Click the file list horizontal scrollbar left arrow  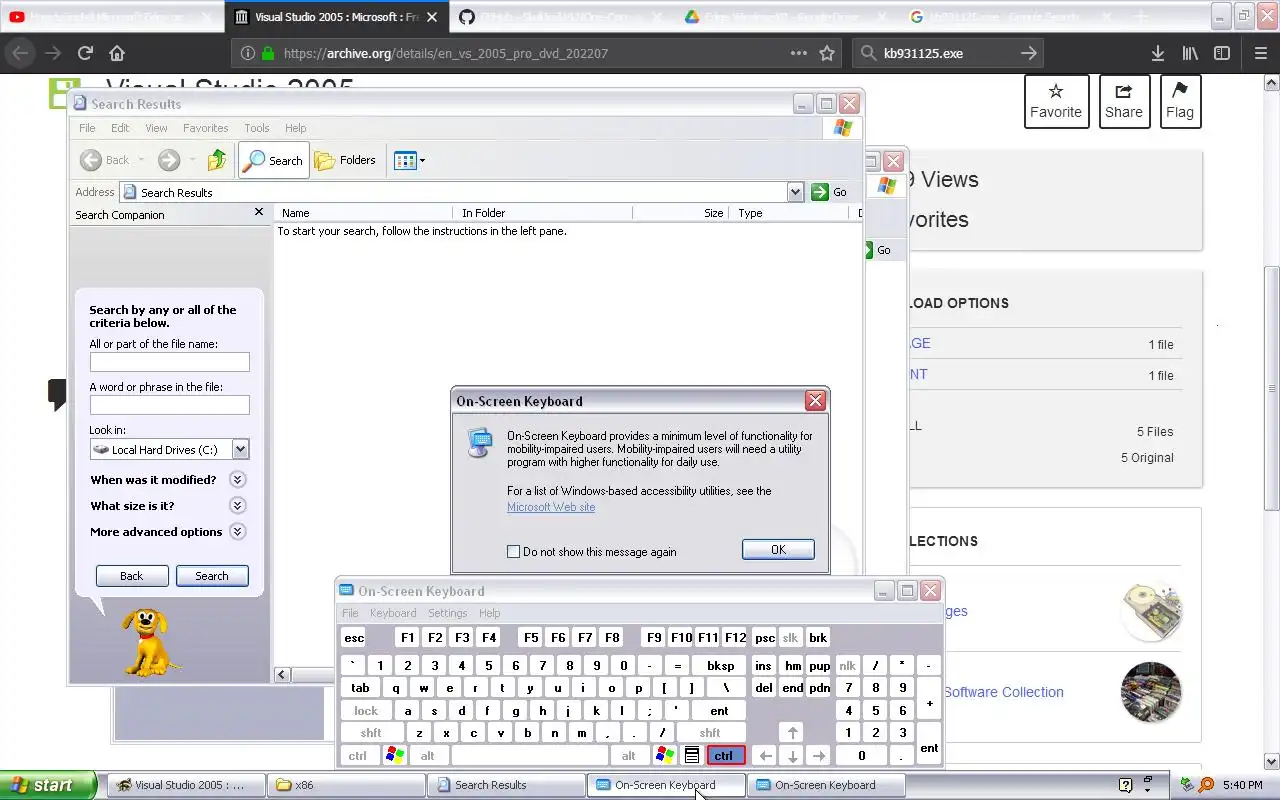click(x=282, y=675)
